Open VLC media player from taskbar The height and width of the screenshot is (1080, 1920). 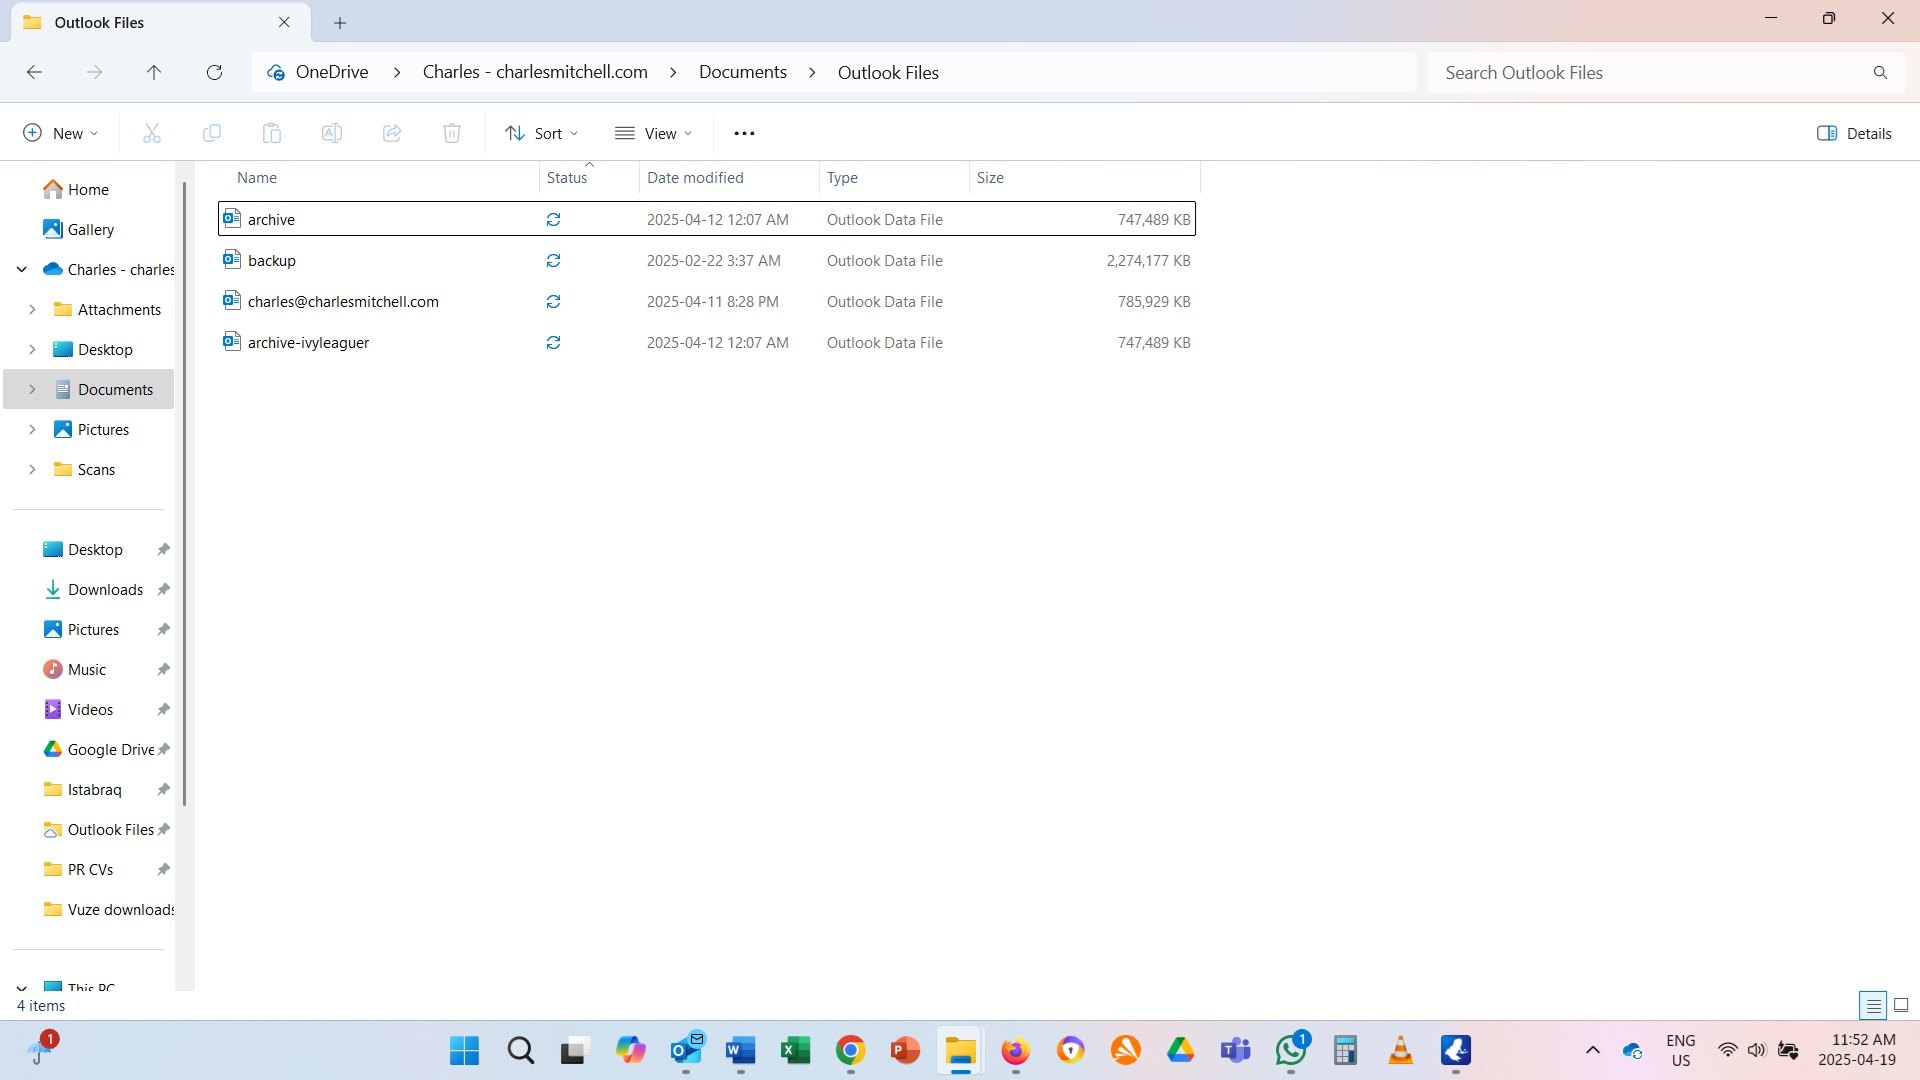tap(1400, 1050)
